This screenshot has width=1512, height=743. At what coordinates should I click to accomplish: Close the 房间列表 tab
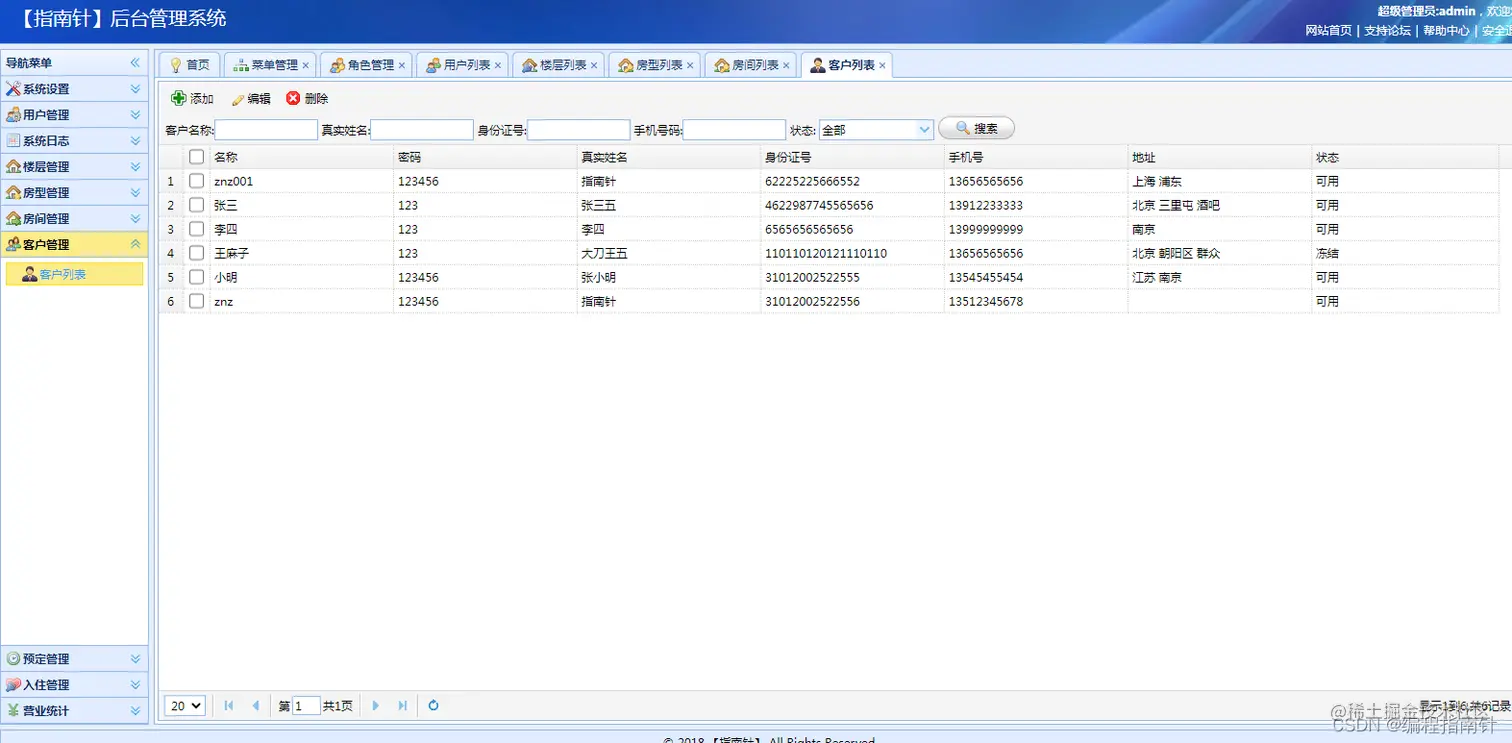tap(786, 66)
